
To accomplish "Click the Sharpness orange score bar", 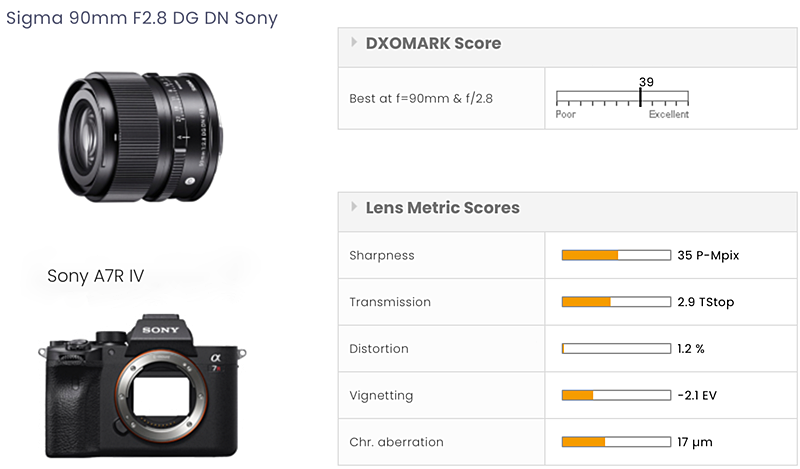I will point(590,256).
